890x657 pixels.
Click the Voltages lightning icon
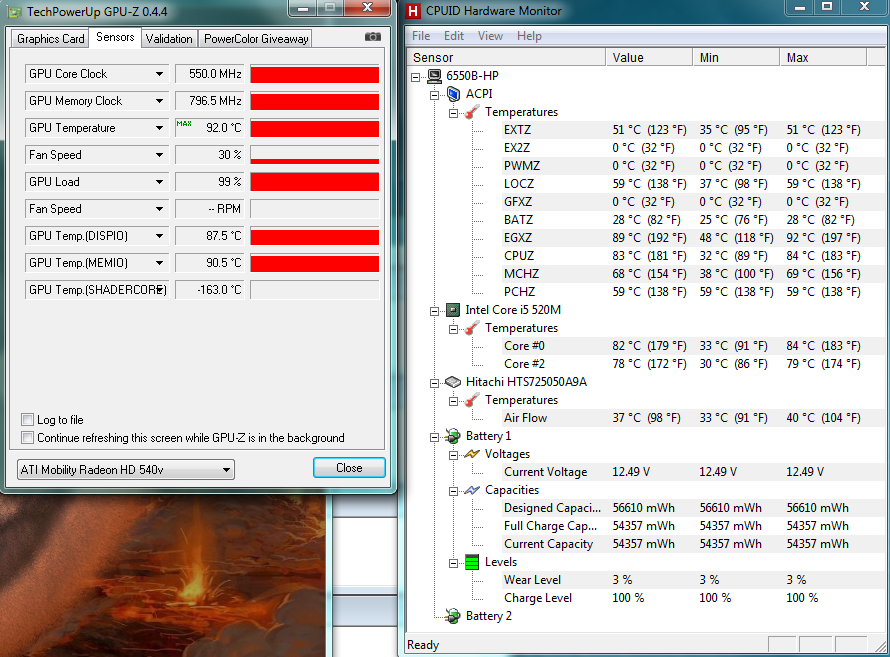pos(472,454)
